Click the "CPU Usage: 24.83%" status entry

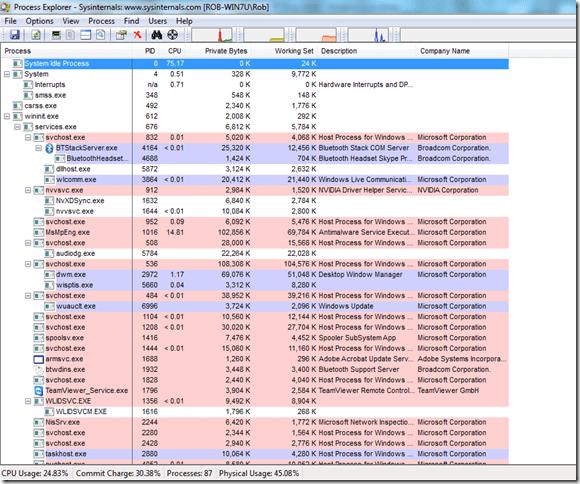point(35,473)
